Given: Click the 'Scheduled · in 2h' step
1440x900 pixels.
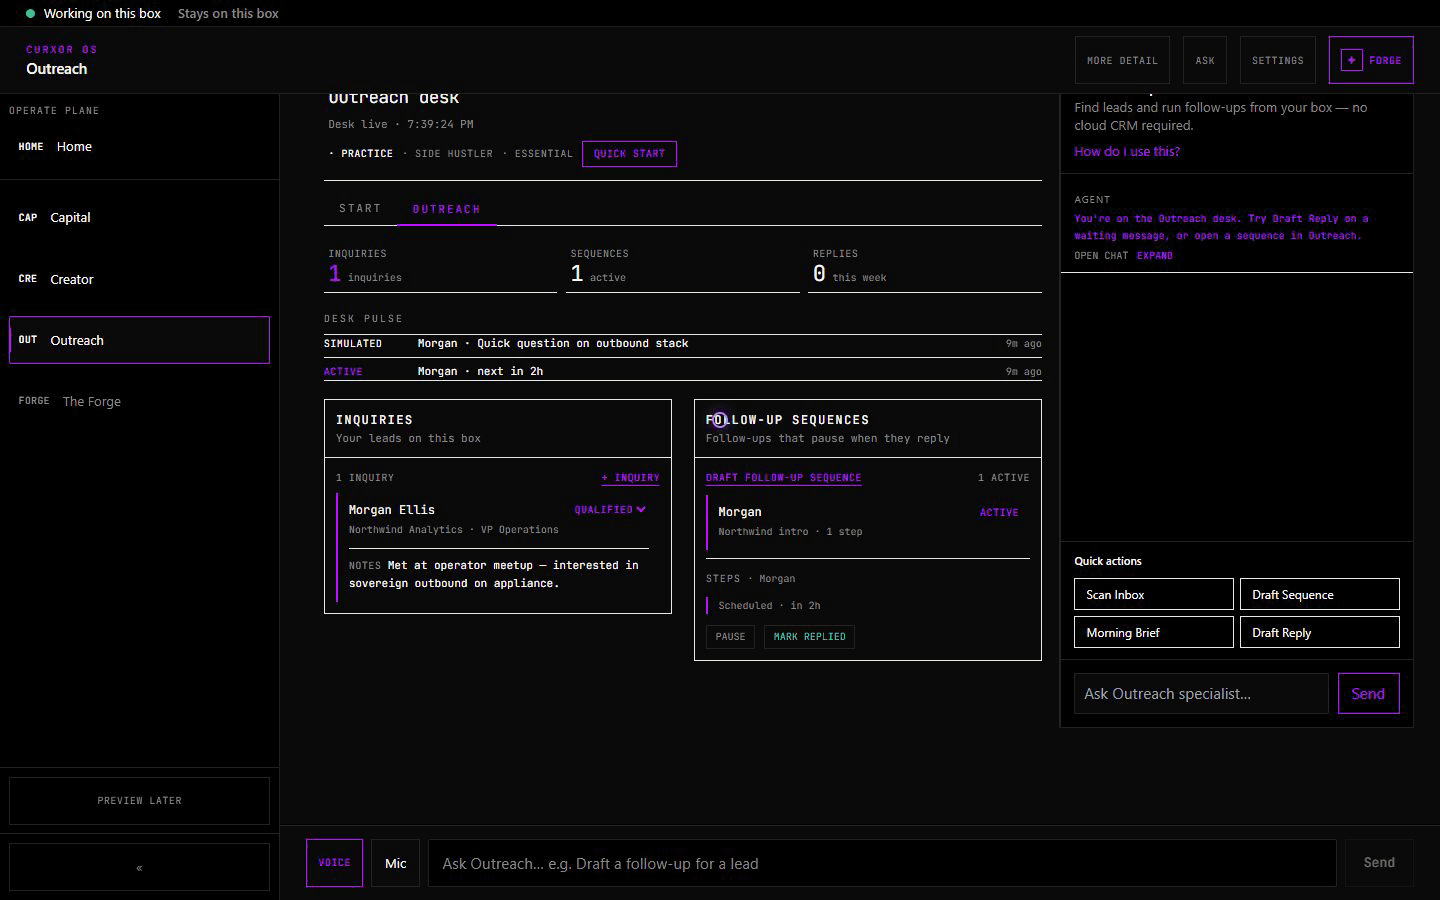Looking at the screenshot, I should [769, 606].
